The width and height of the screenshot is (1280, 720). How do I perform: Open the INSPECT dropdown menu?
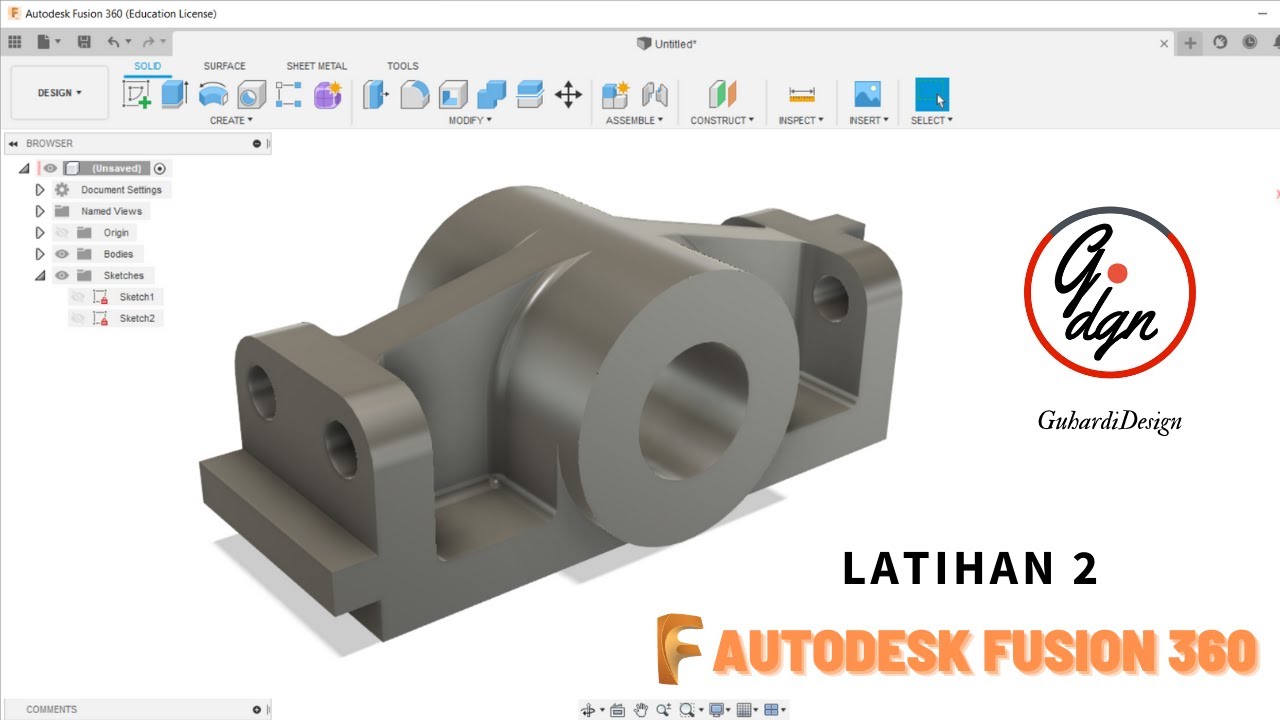pos(801,120)
